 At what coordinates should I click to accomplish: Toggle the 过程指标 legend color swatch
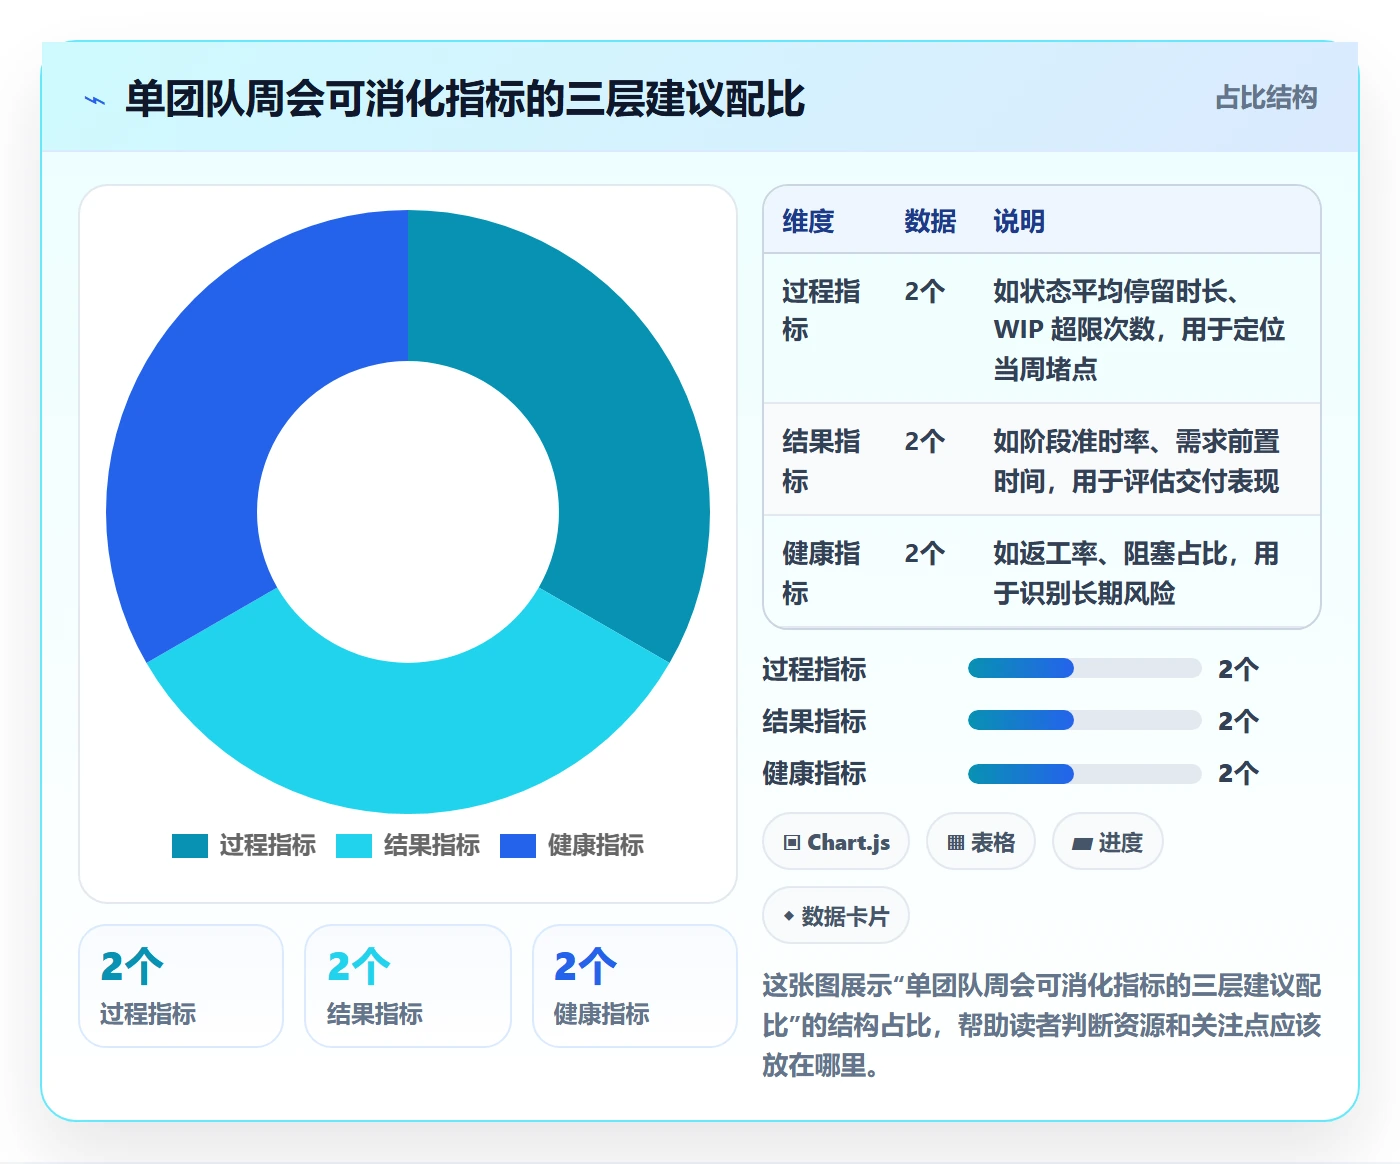pos(190,846)
